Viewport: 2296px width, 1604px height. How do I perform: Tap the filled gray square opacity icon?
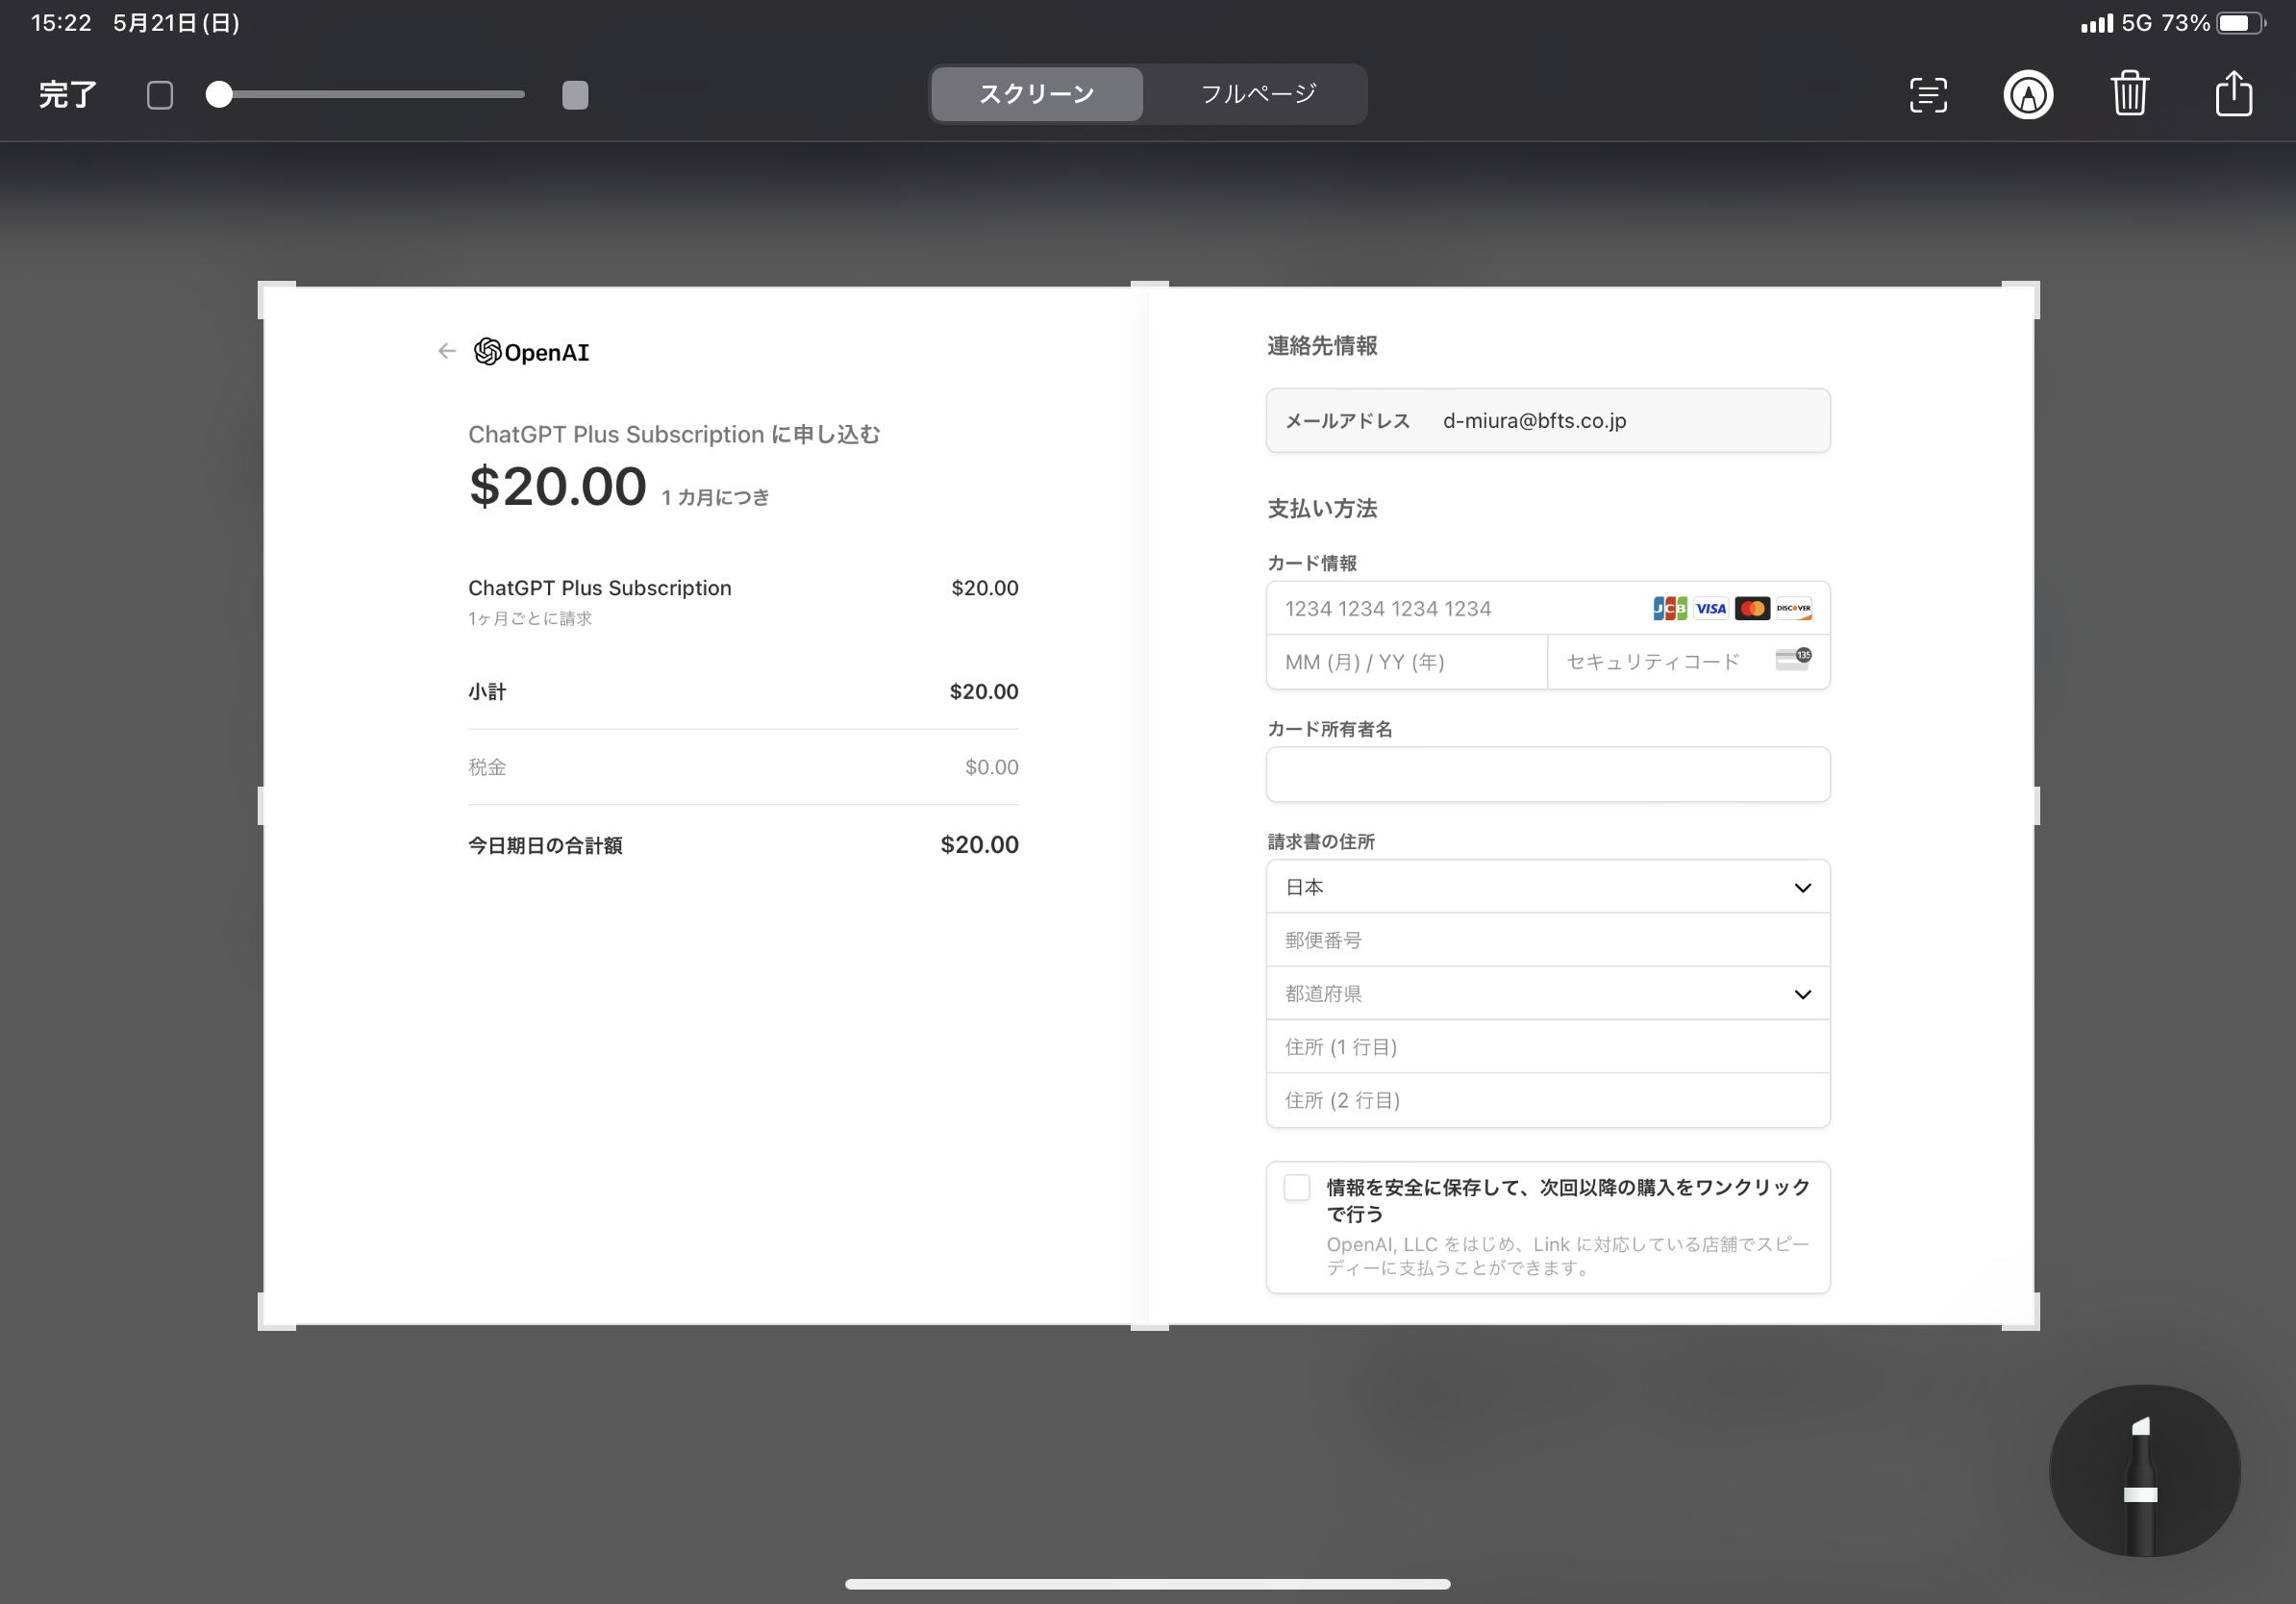pyautogui.click(x=575, y=95)
